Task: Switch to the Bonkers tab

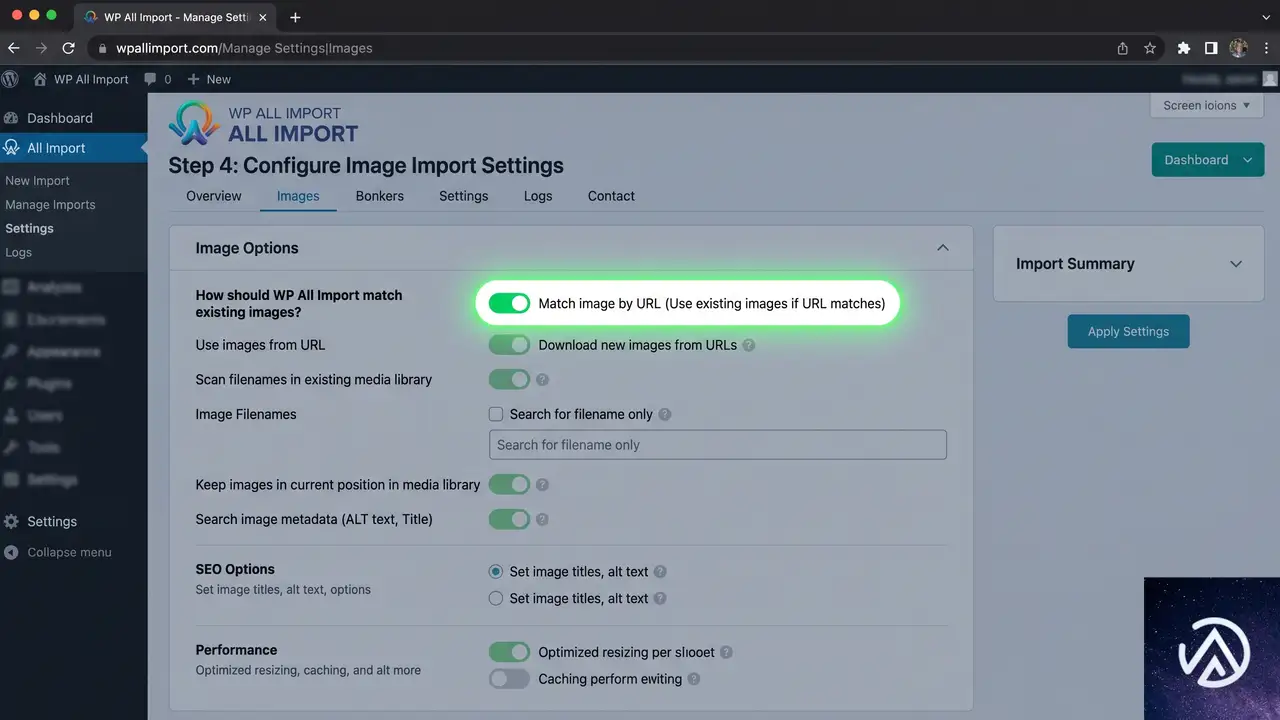Action: (380, 196)
